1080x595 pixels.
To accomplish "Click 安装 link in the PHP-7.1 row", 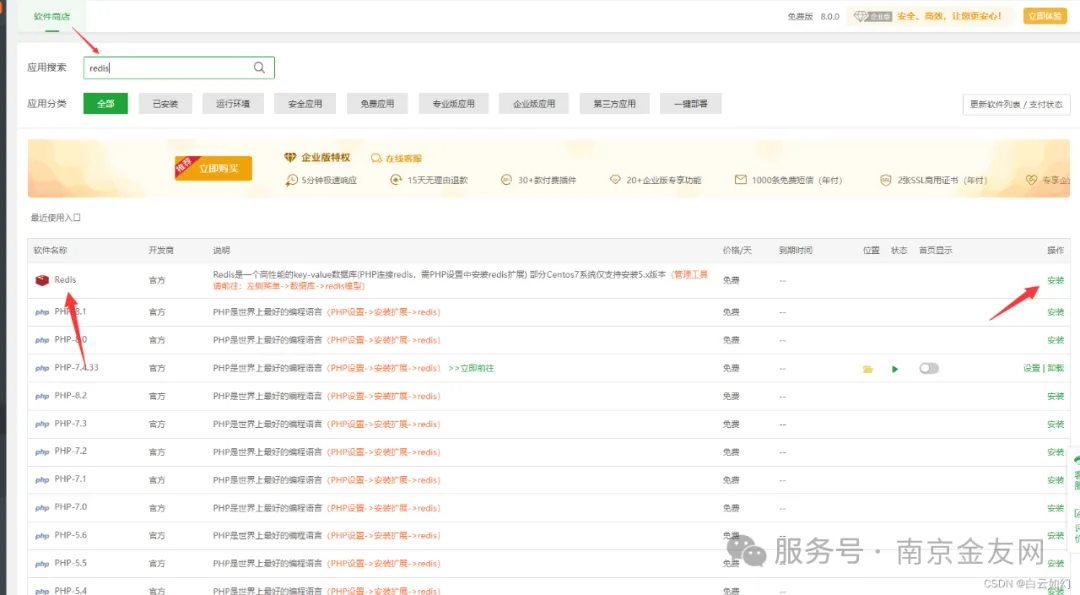I will coord(1055,480).
